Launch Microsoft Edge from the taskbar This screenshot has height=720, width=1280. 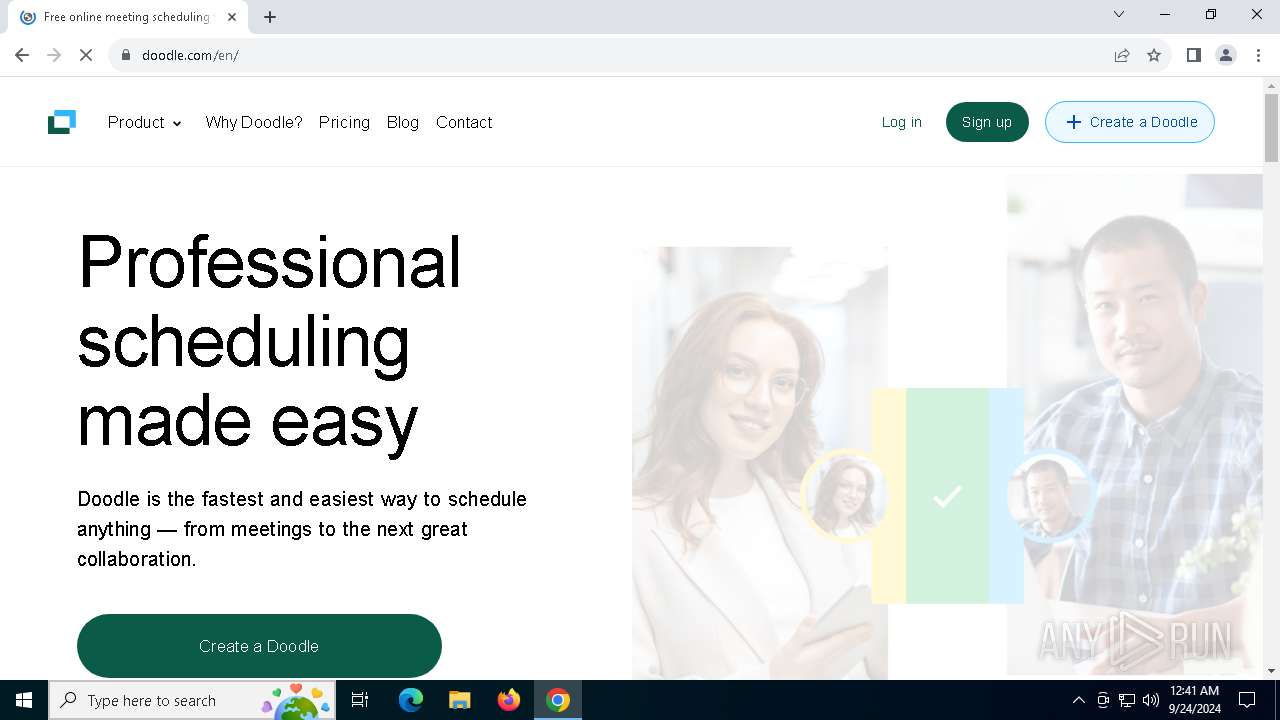(x=411, y=700)
